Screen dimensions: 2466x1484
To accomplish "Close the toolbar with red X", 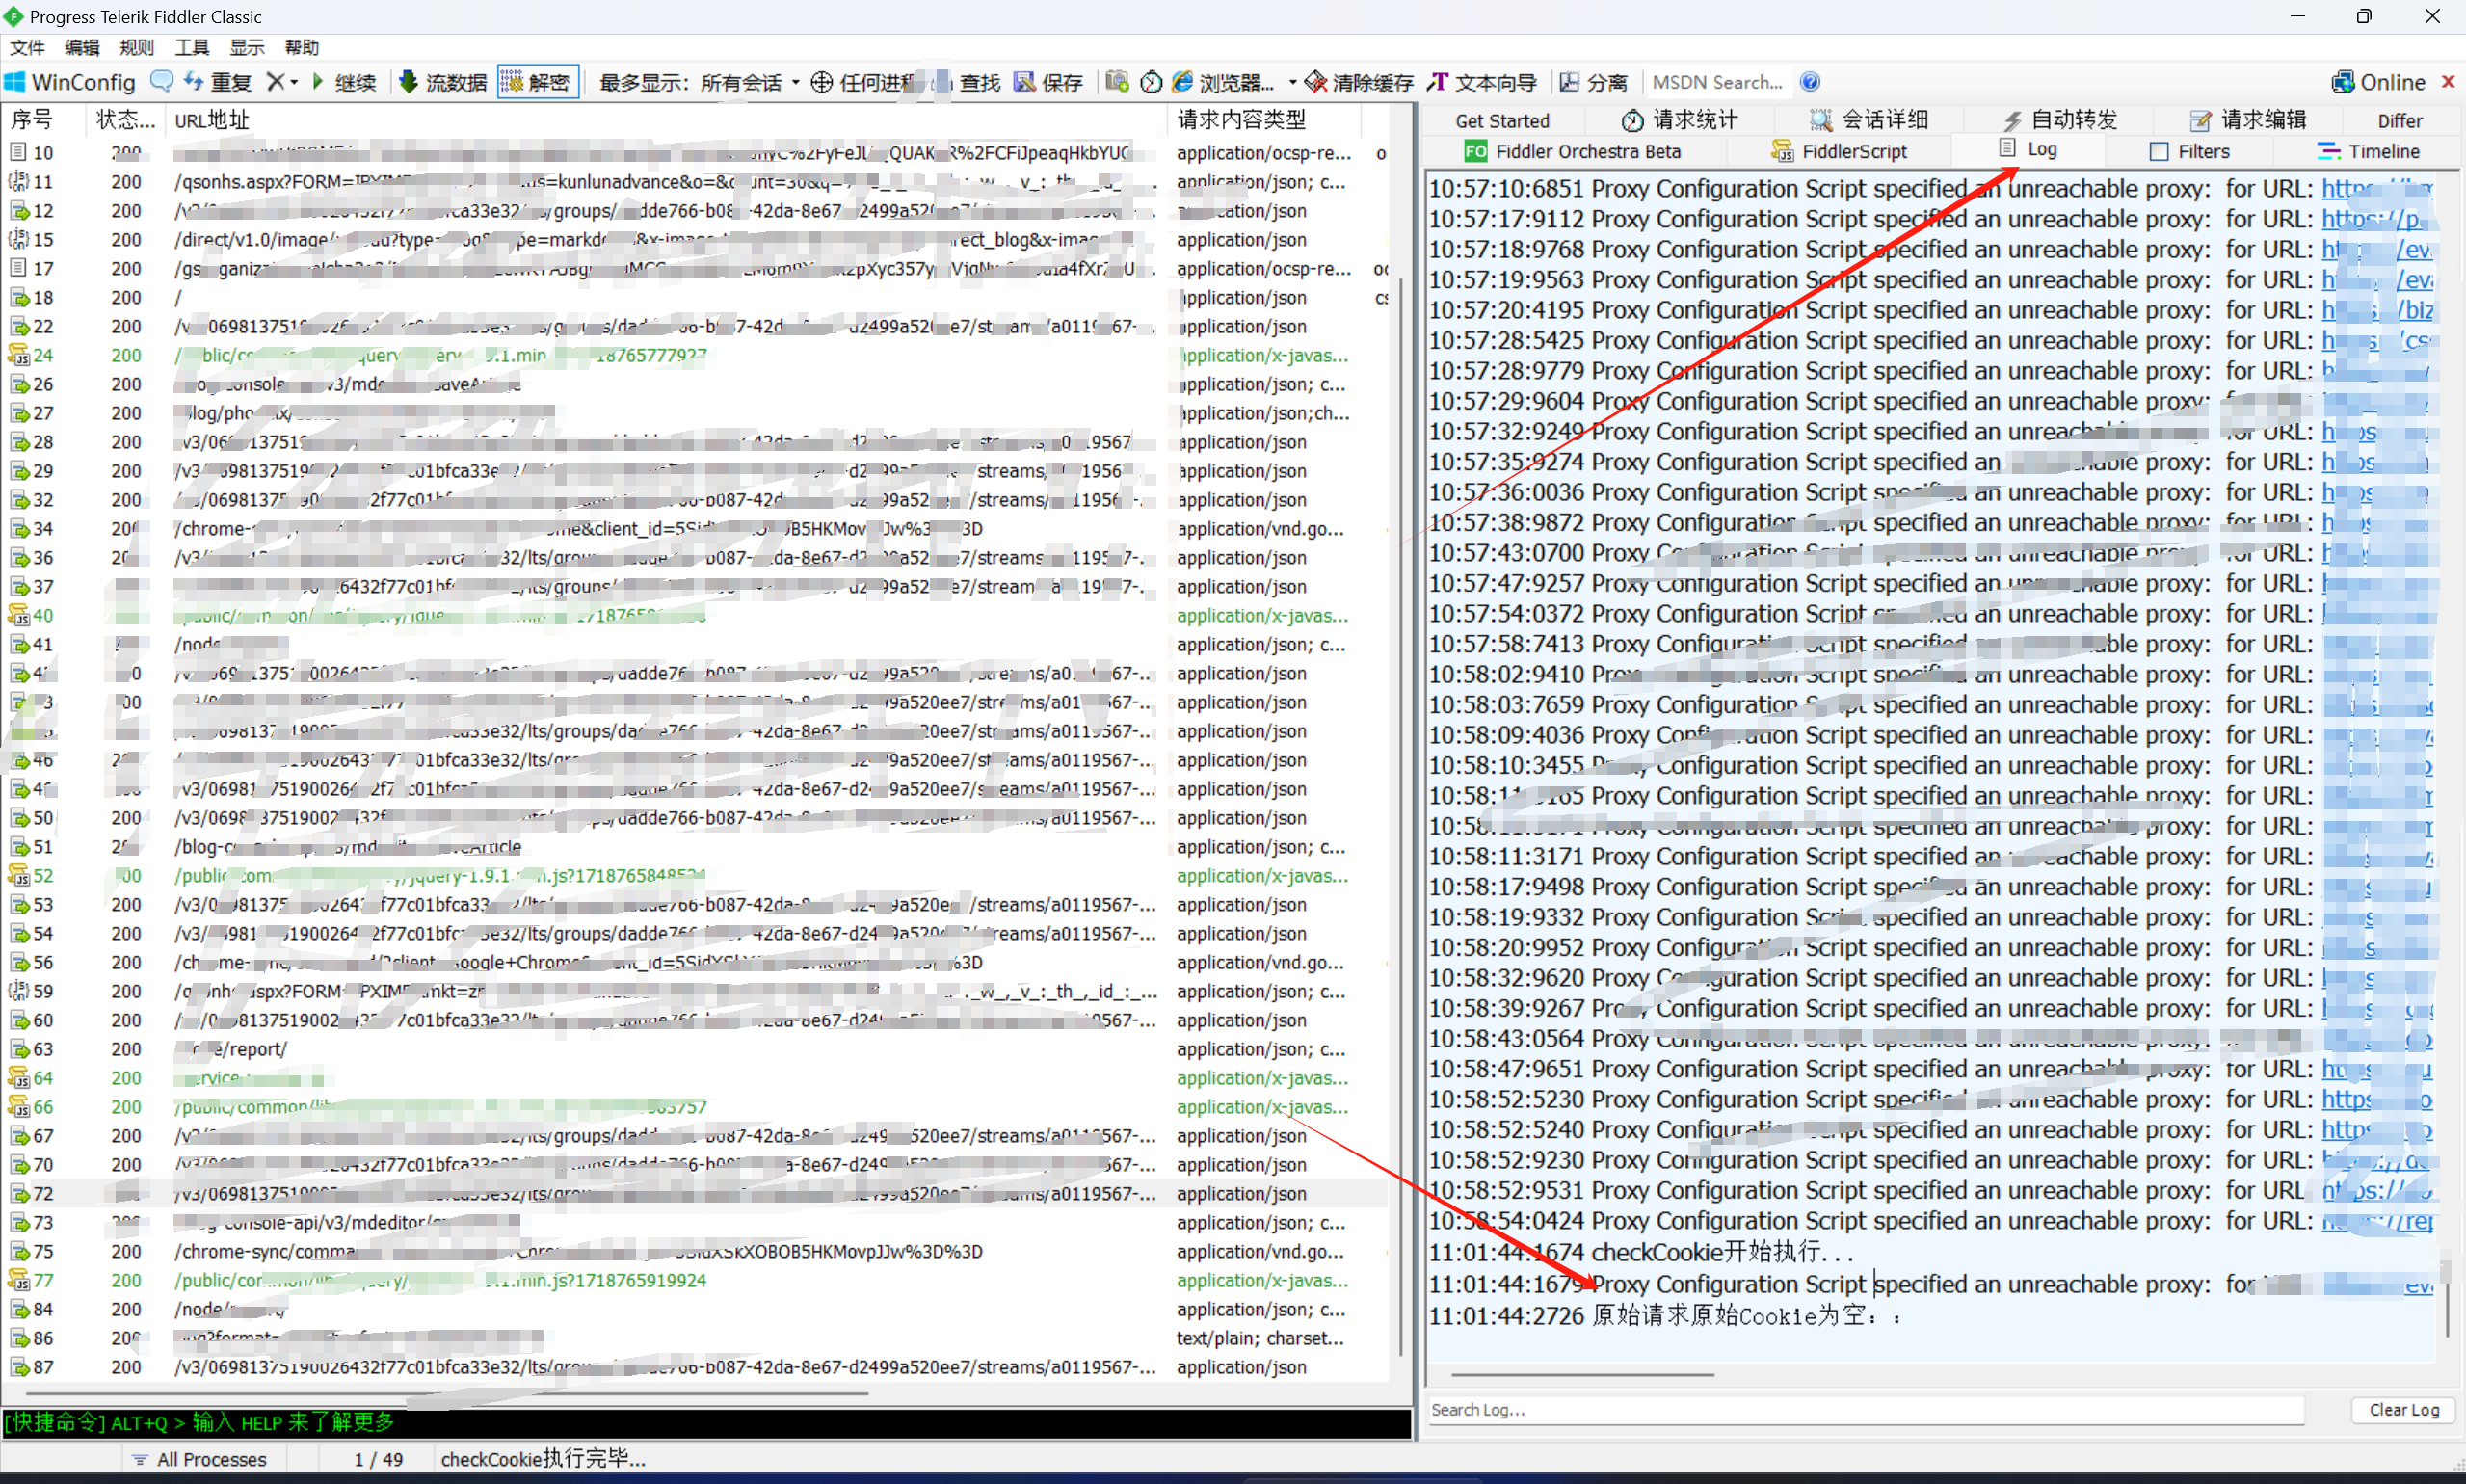I will click(2448, 81).
